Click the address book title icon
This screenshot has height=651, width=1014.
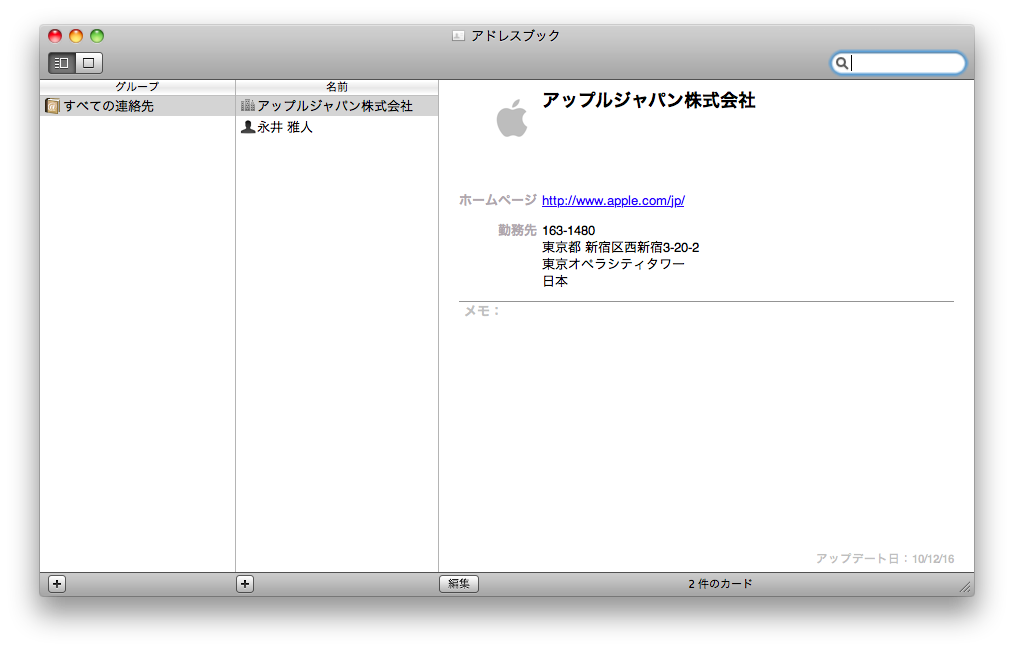click(458, 36)
